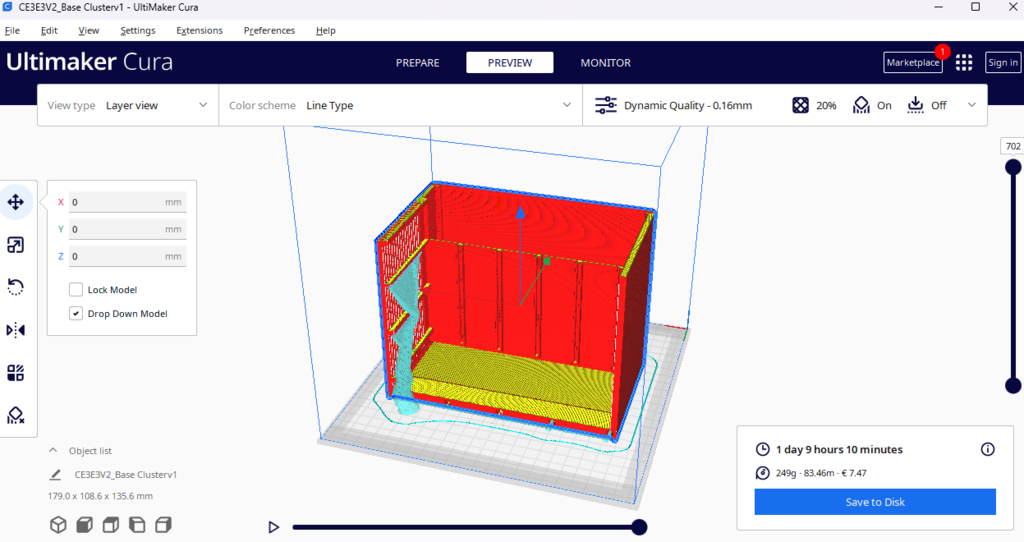1024x542 pixels.
Task: Select the Support Blocker tool
Action: [16, 415]
